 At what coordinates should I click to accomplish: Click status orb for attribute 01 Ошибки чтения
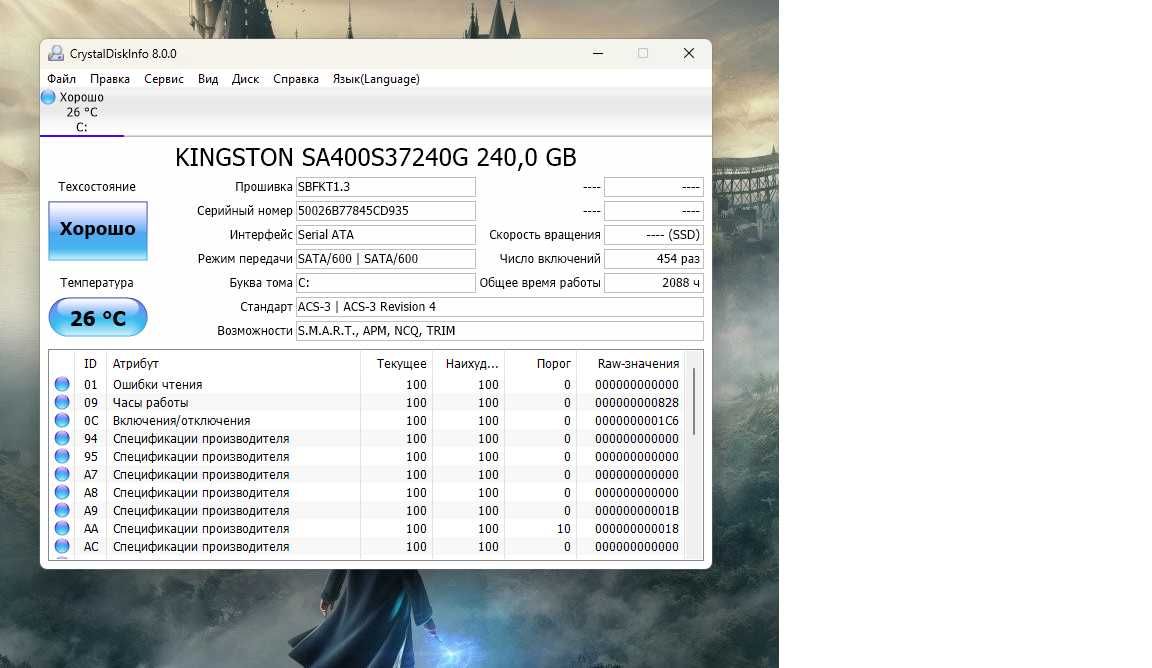tap(62, 384)
